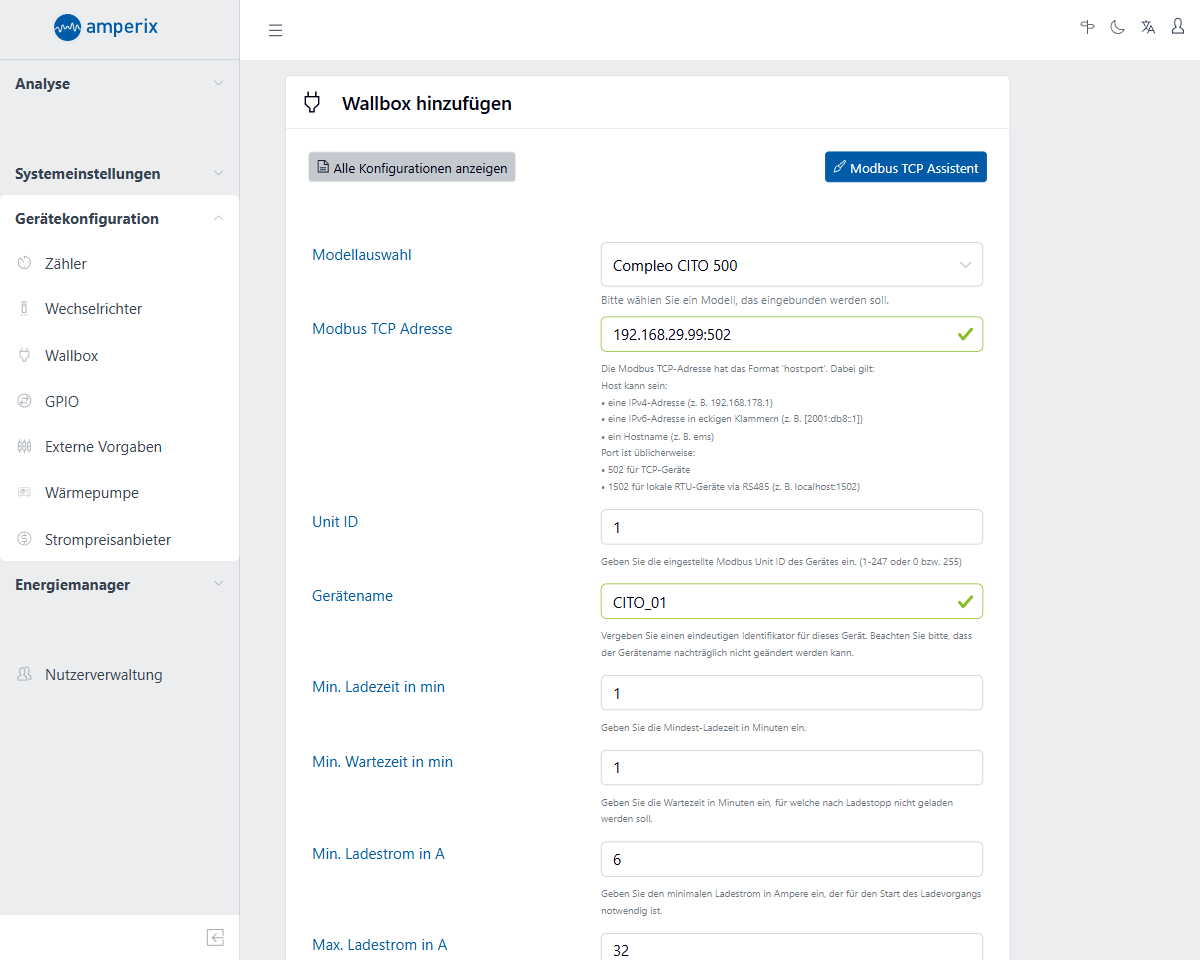Open Wechselrichter configuration page
The width and height of the screenshot is (1200, 960).
(x=93, y=309)
